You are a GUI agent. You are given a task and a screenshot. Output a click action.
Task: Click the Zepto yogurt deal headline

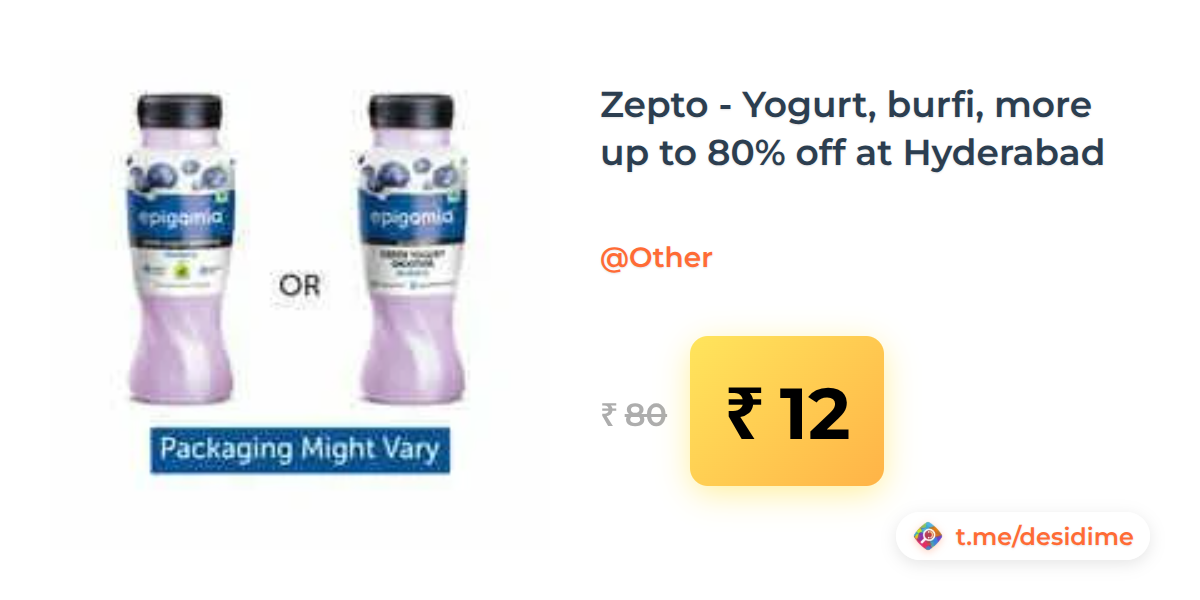(852, 129)
